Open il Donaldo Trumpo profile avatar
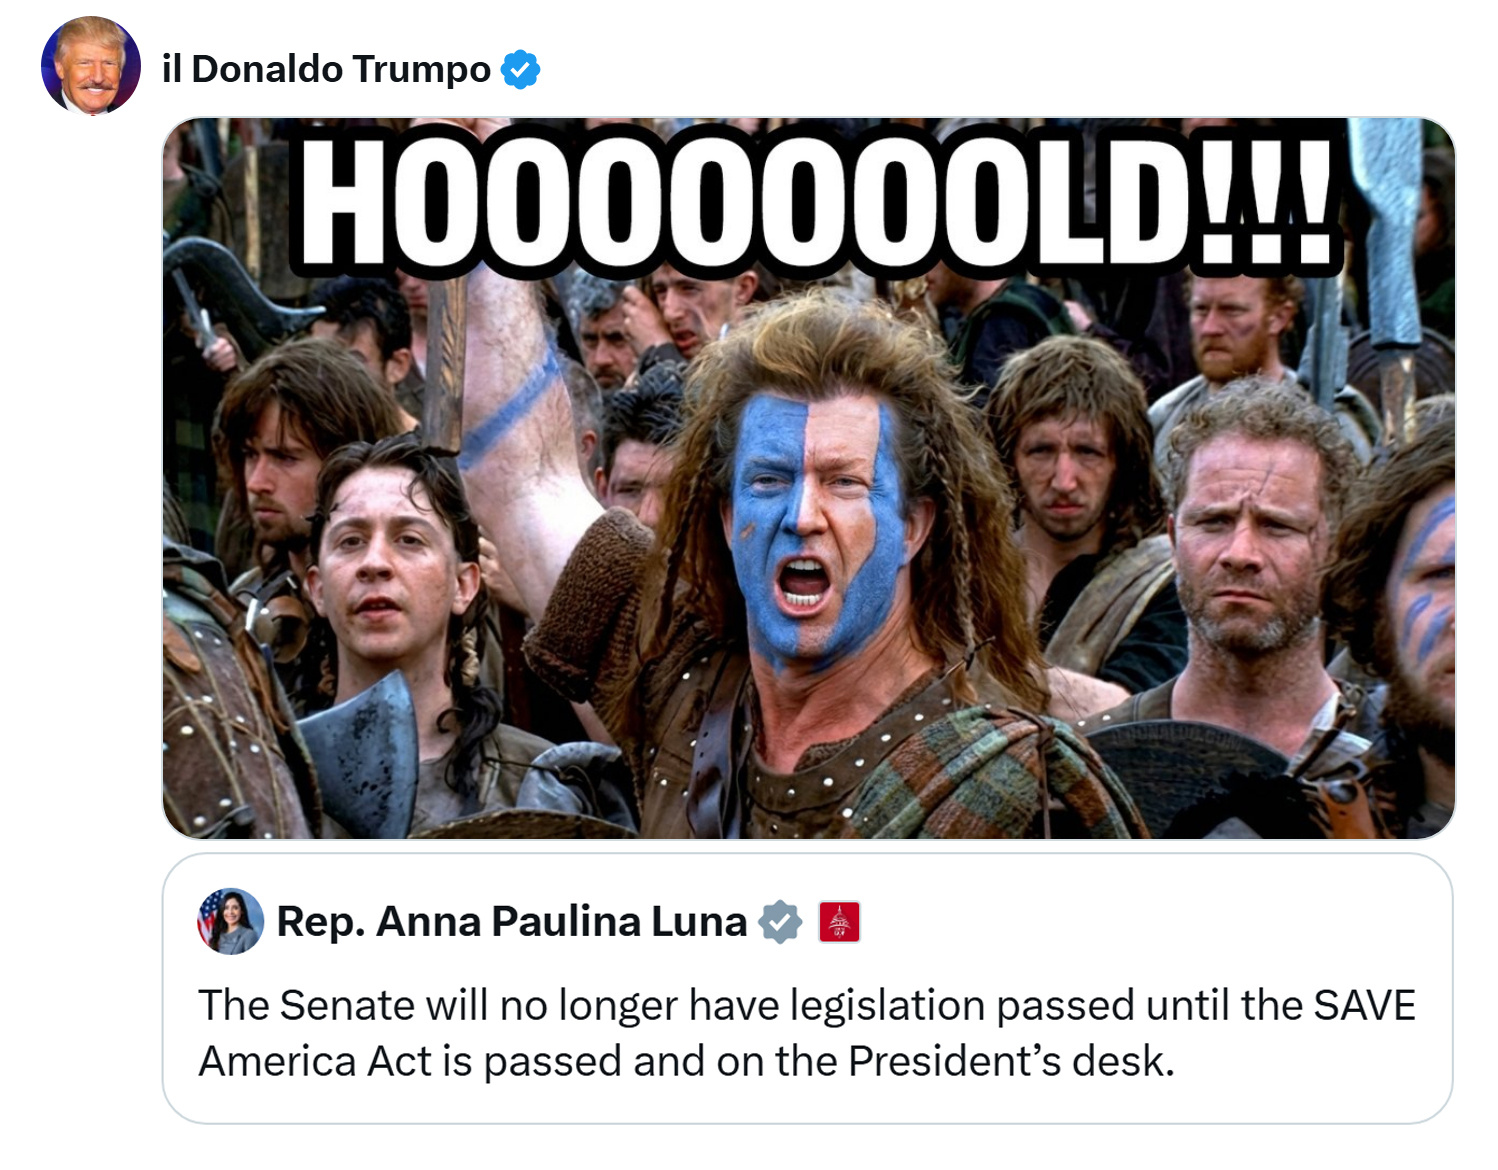 91,66
